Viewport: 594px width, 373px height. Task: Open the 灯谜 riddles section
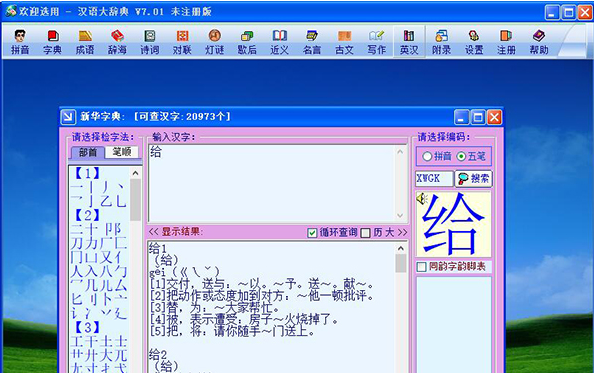click(x=215, y=42)
